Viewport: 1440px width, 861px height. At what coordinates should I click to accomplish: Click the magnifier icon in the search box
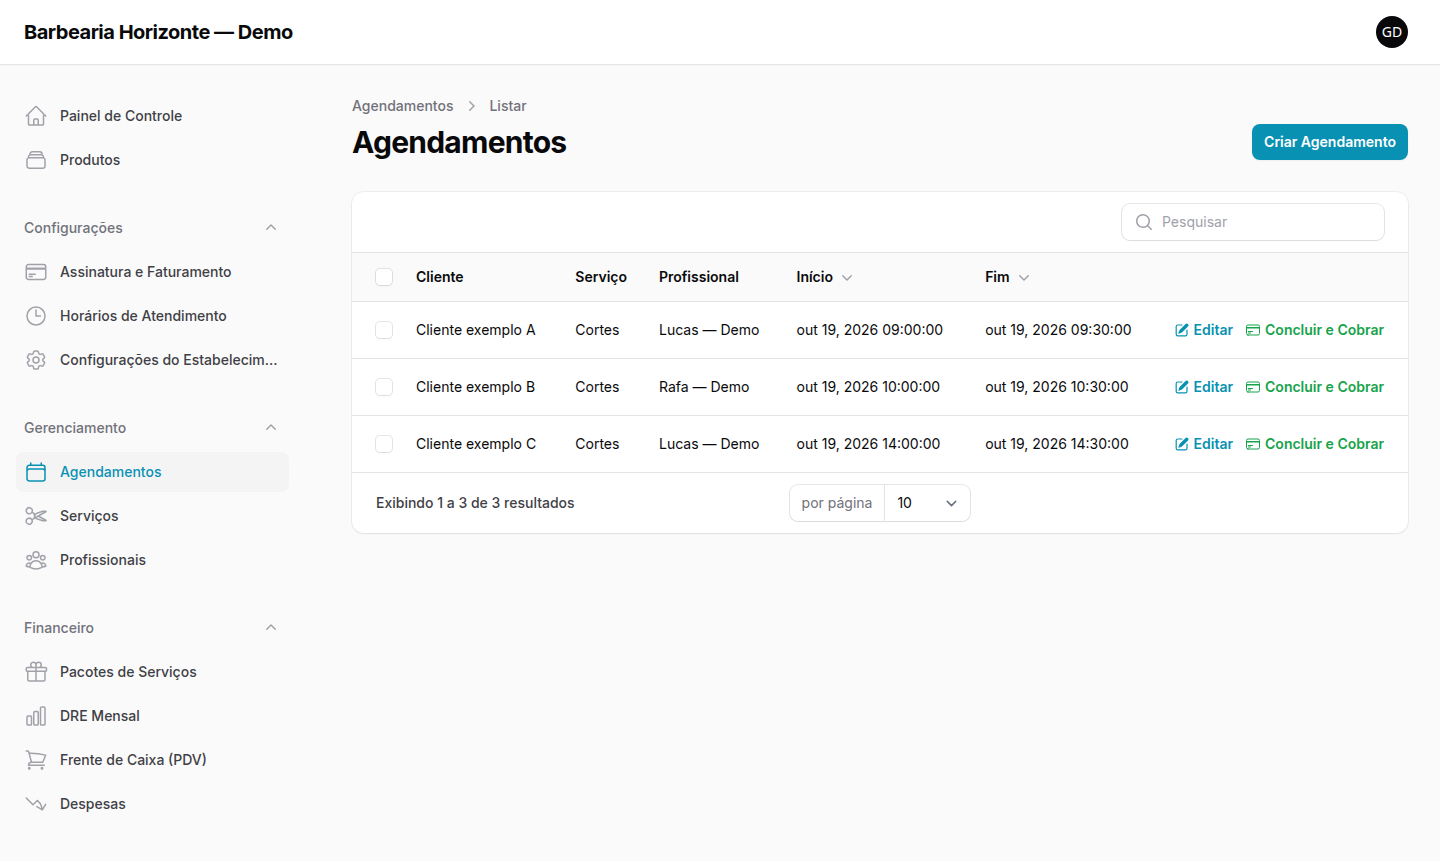click(1144, 222)
